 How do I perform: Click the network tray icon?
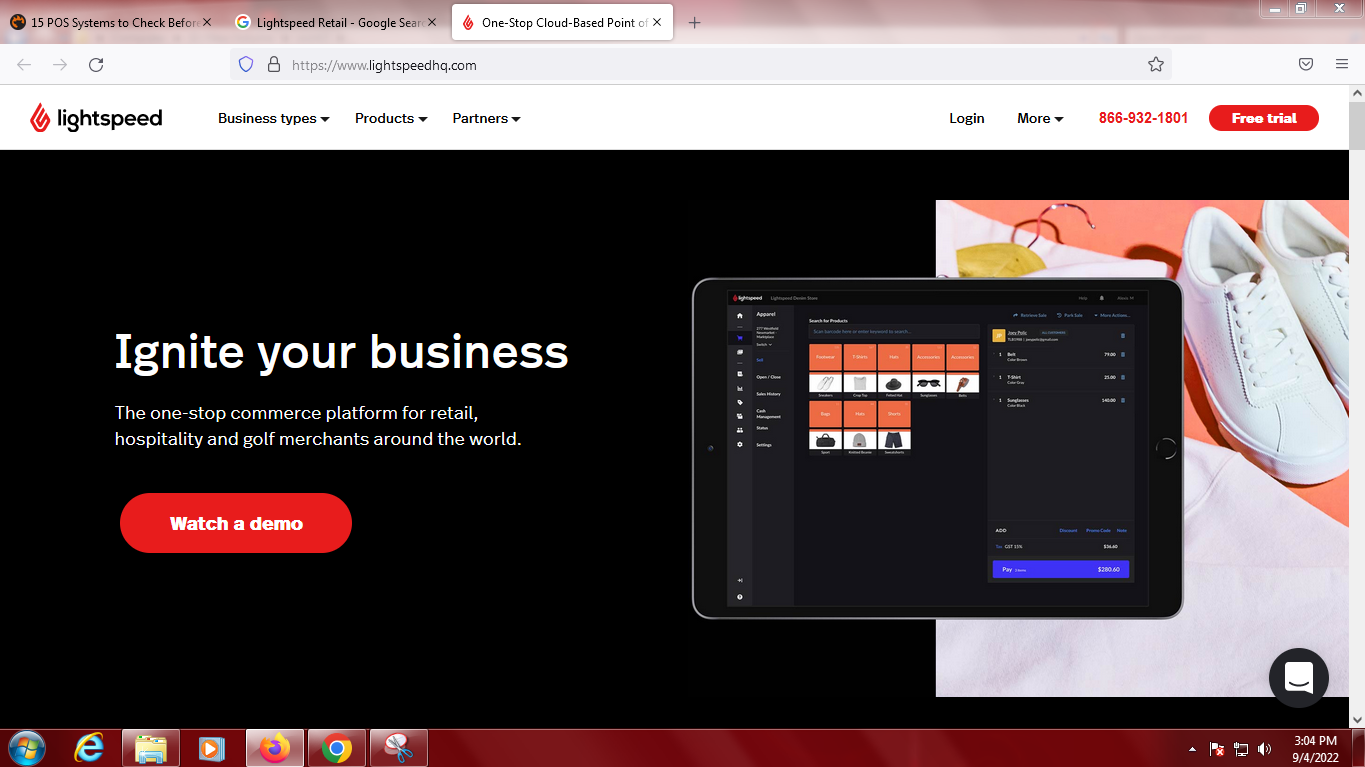pos(1241,748)
